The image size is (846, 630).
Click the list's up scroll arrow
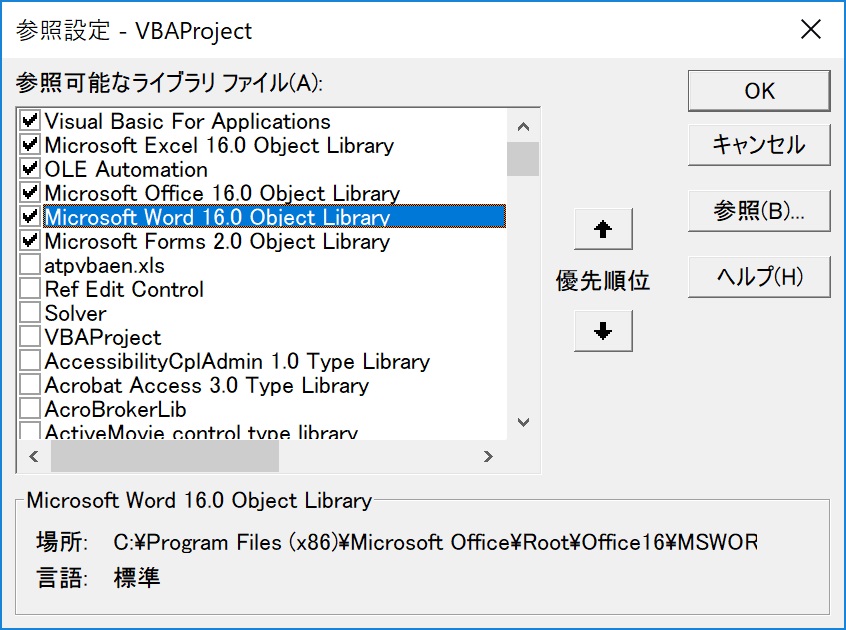(524, 125)
